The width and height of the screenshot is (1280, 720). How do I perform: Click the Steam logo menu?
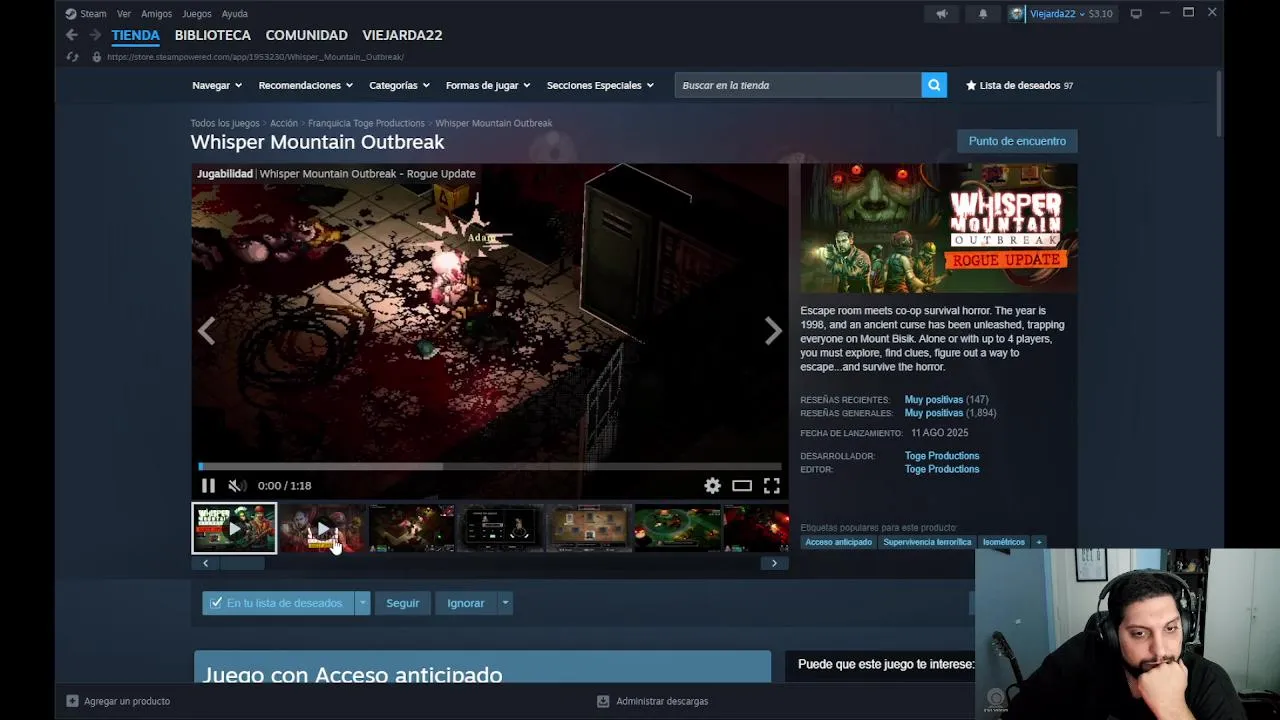(x=86, y=14)
